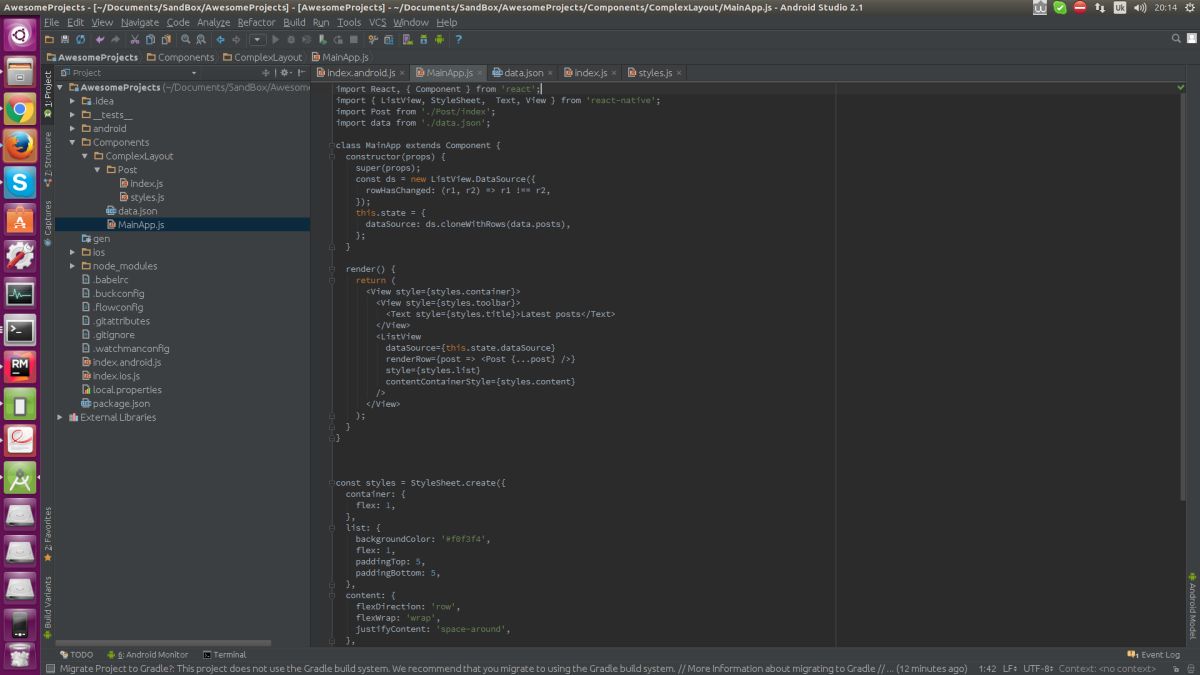Viewport: 1200px width, 675px height.
Task: Open the Event Log
Action: pos(1154,655)
